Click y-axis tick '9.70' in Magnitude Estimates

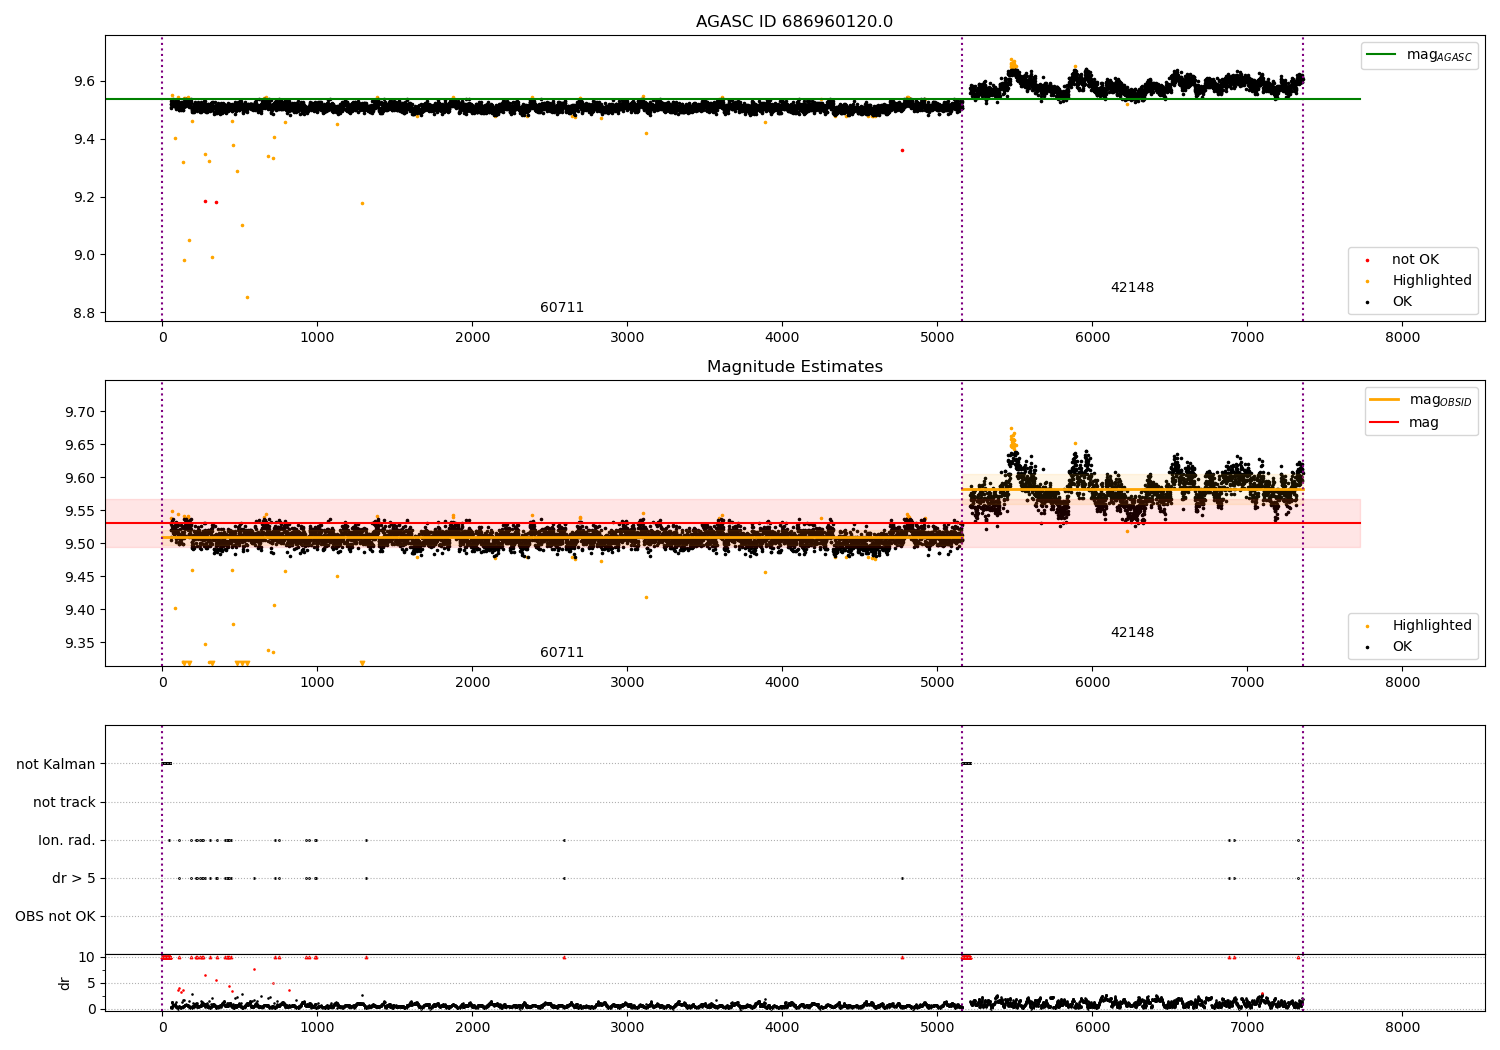pos(79,413)
